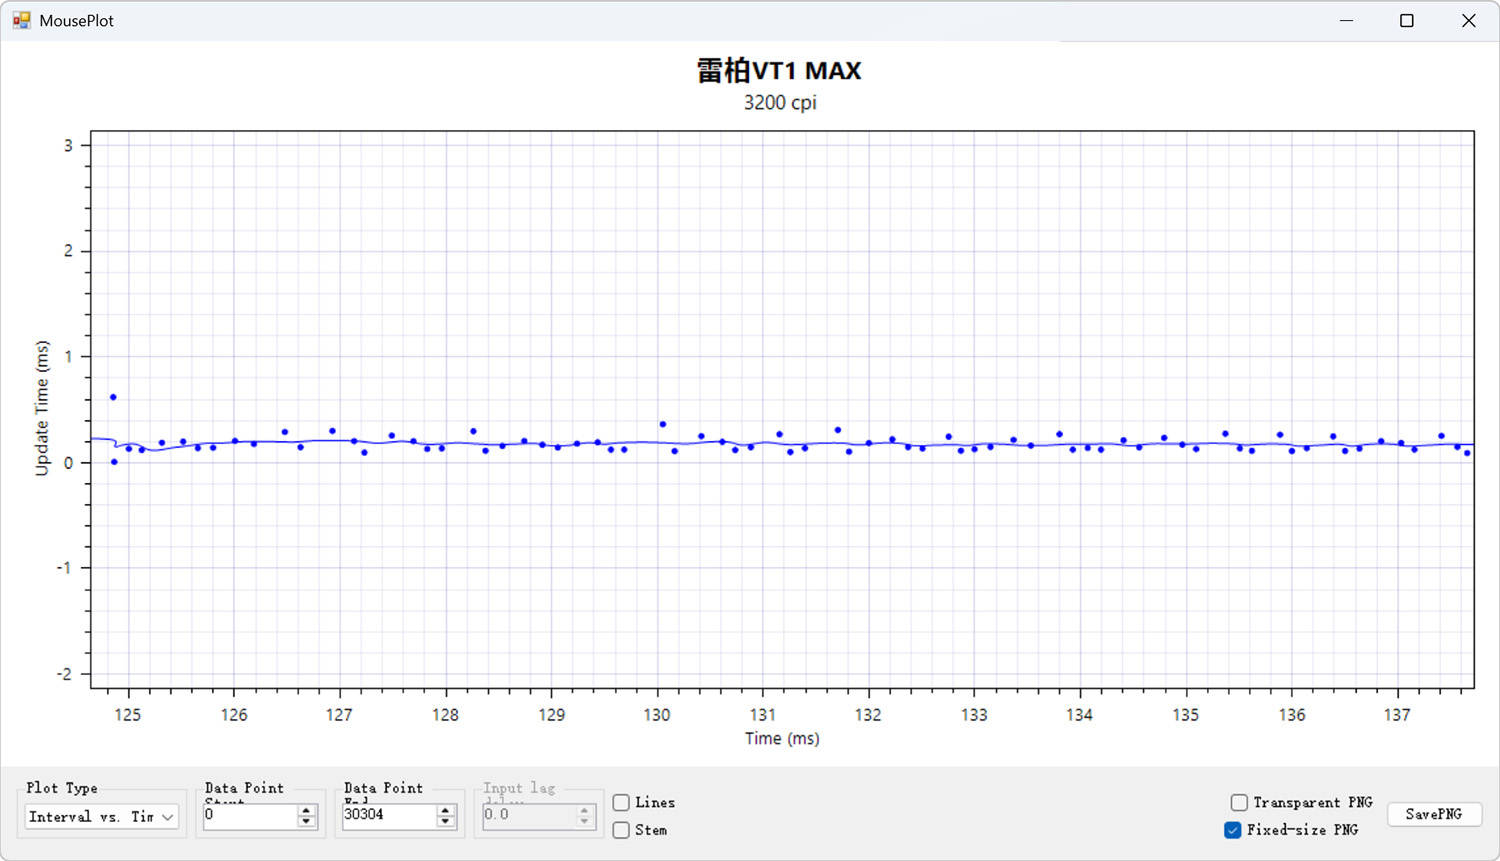Uncheck the Fixed-size PNG checkbox

click(x=1233, y=830)
